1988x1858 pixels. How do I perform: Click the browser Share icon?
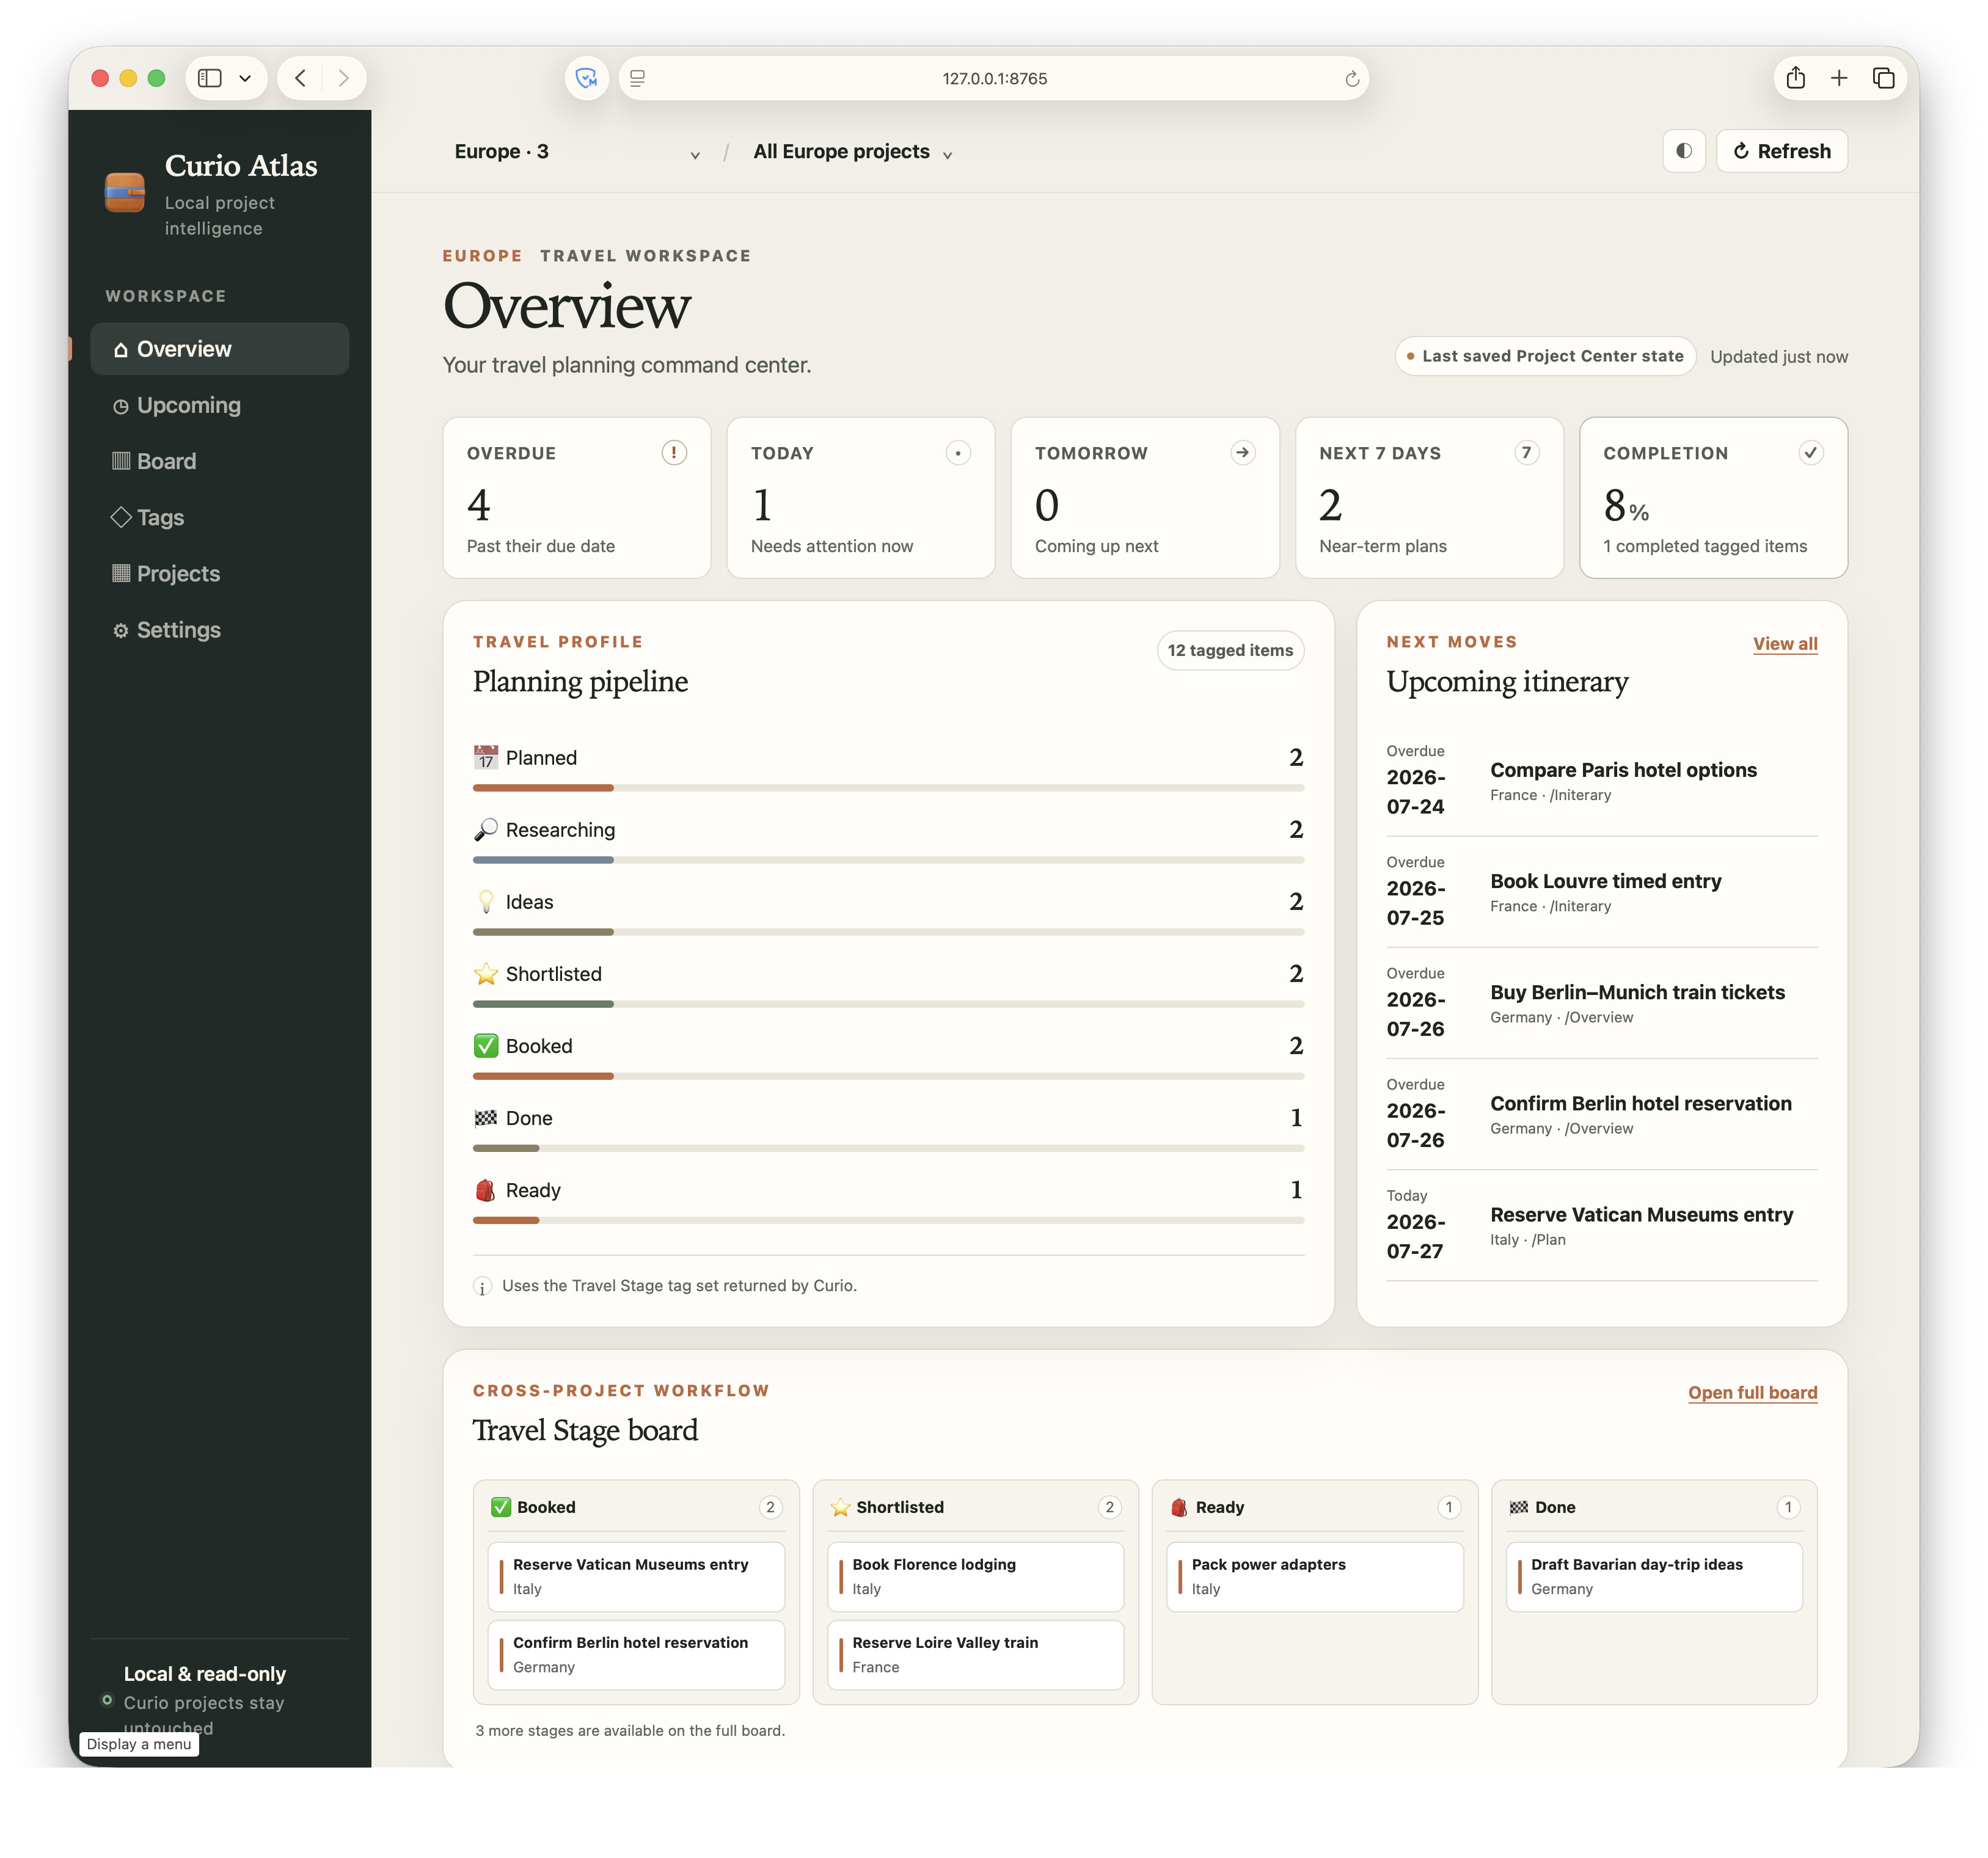pyautogui.click(x=1796, y=78)
